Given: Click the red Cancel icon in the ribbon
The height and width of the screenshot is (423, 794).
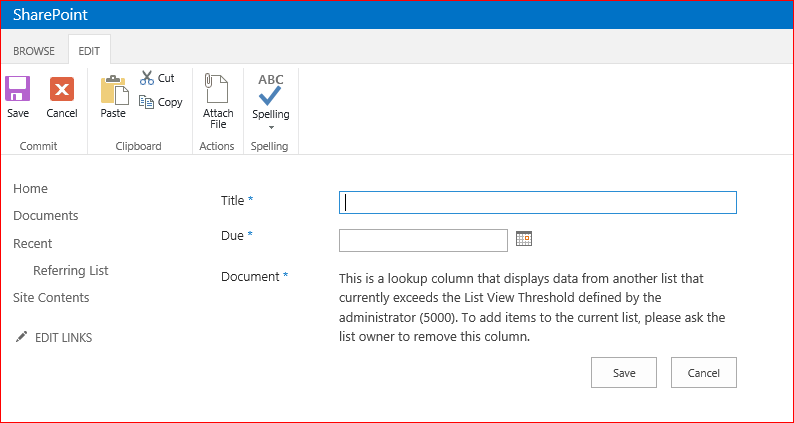Looking at the screenshot, I should coord(62,89).
